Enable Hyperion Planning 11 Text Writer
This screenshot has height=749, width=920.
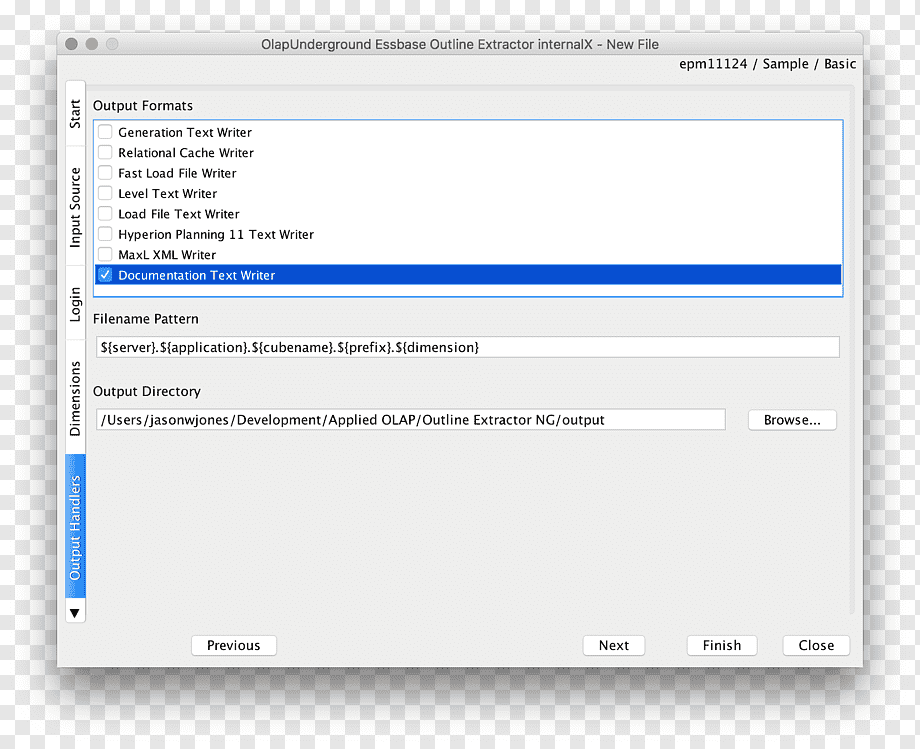click(x=105, y=234)
